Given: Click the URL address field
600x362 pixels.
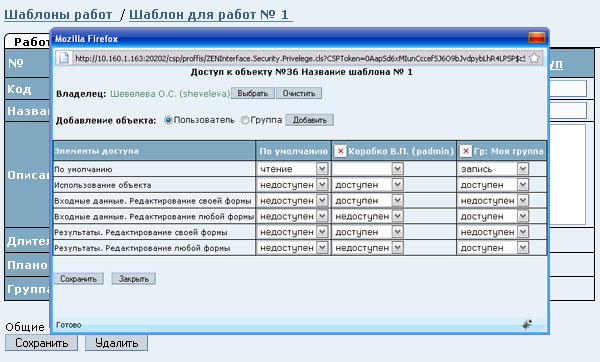Looking at the screenshot, I should [300, 58].
